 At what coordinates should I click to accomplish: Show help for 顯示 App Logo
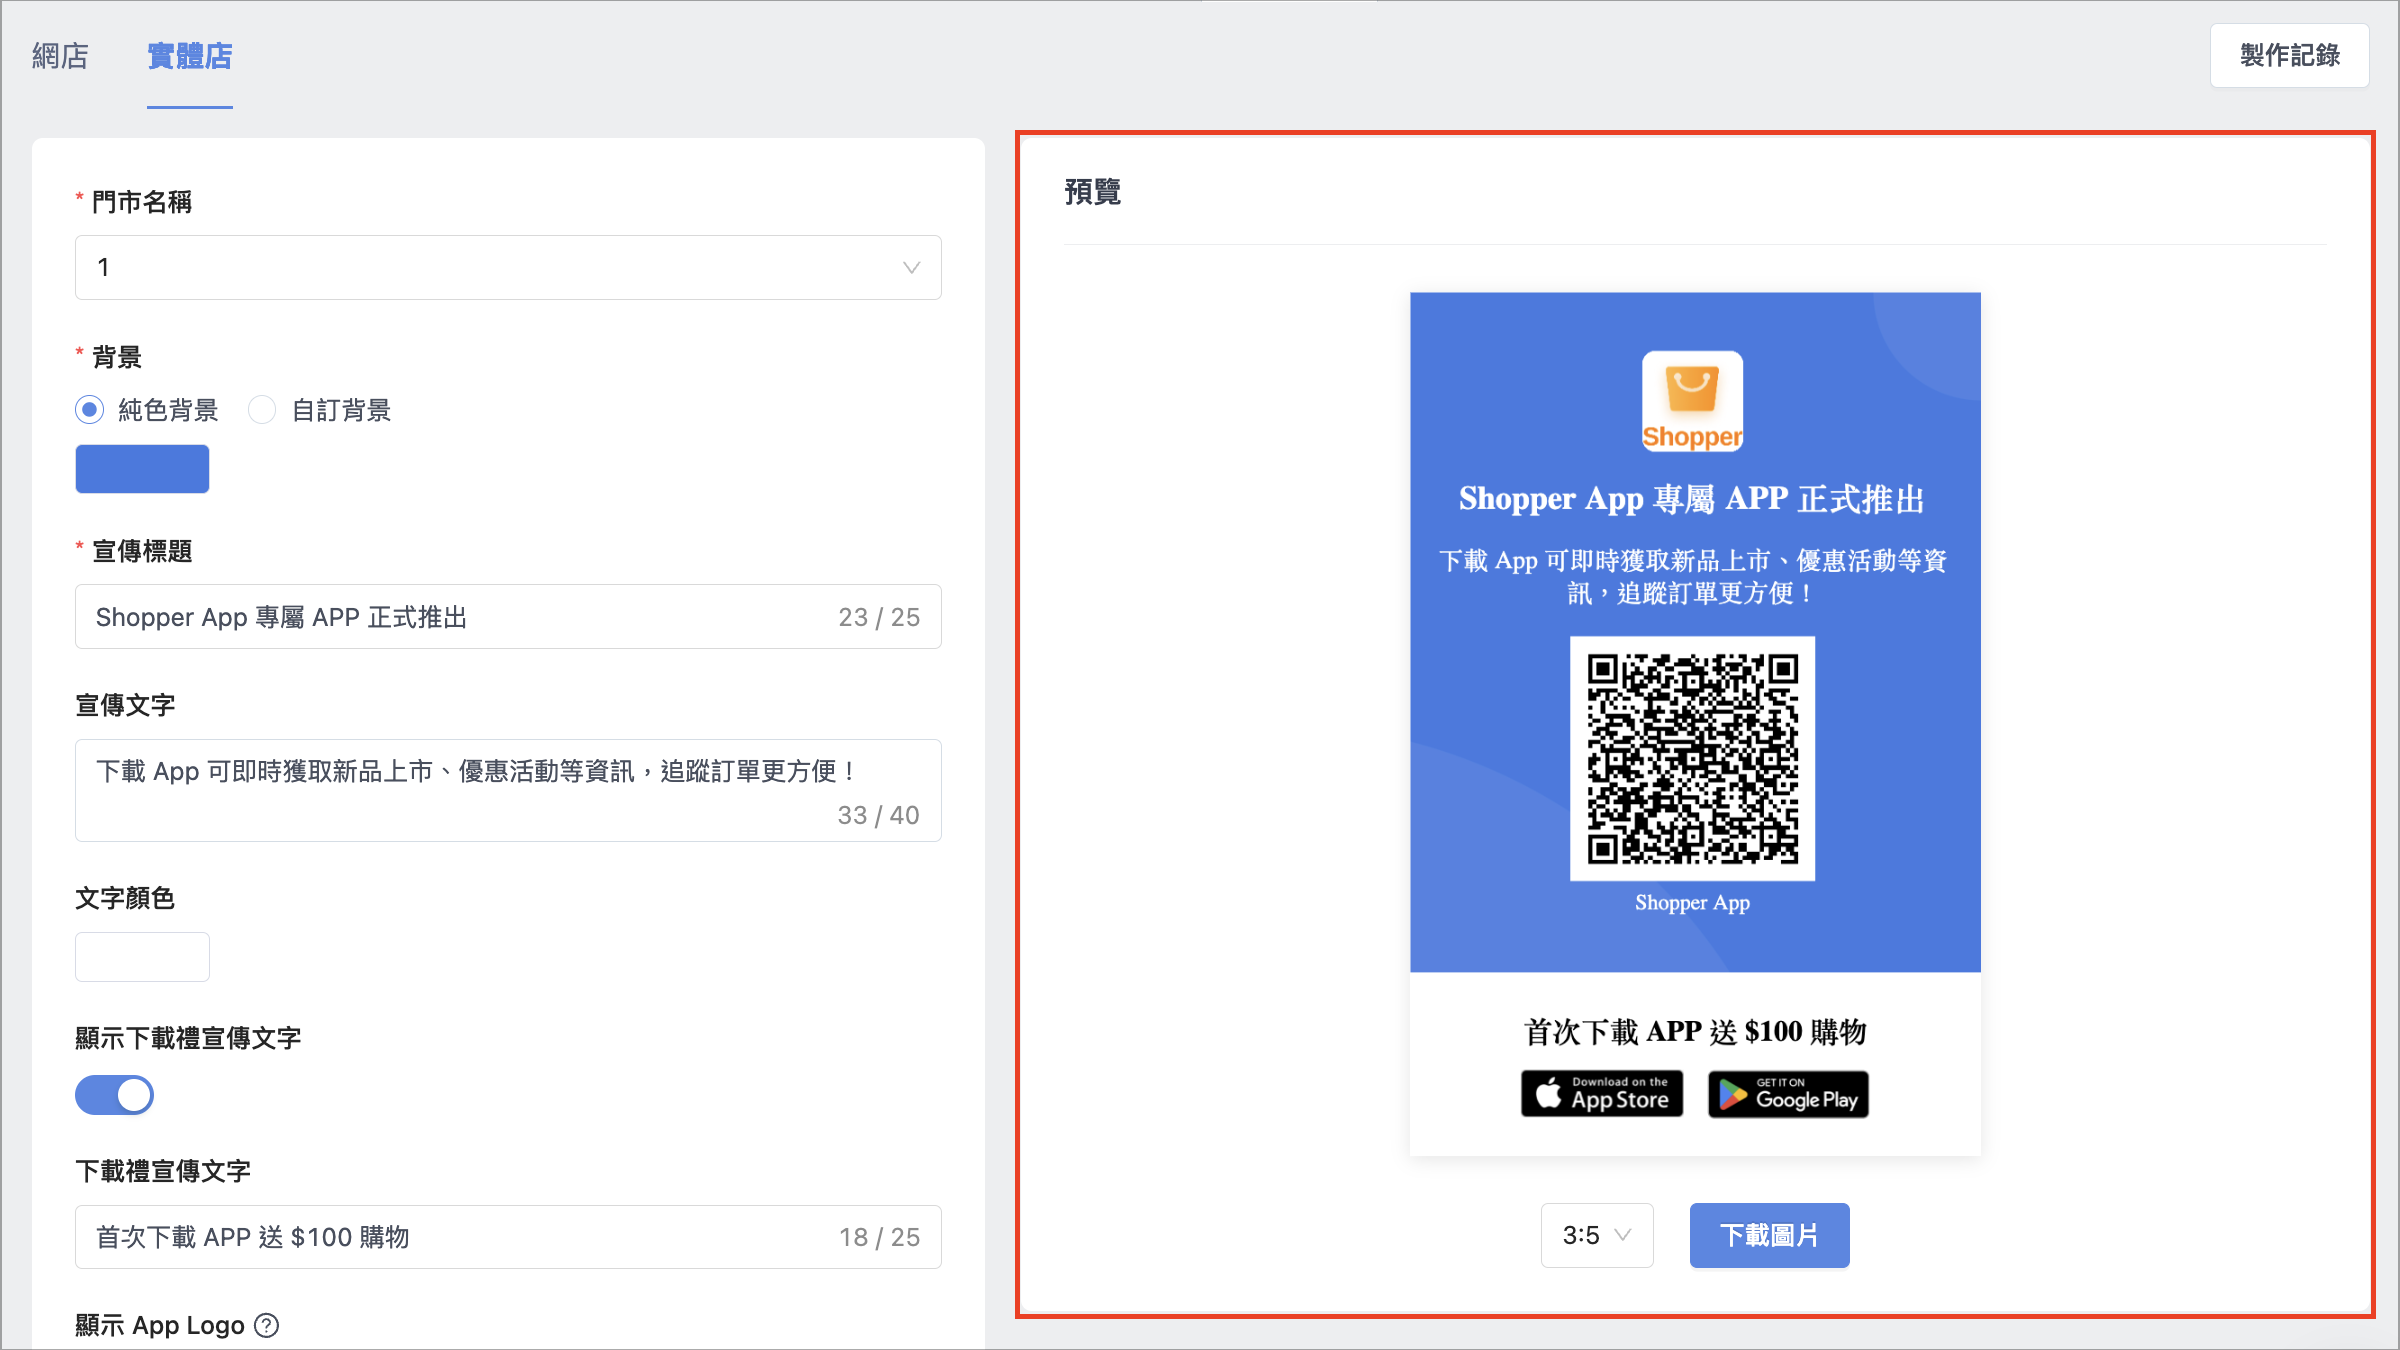click(x=267, y=1325)
